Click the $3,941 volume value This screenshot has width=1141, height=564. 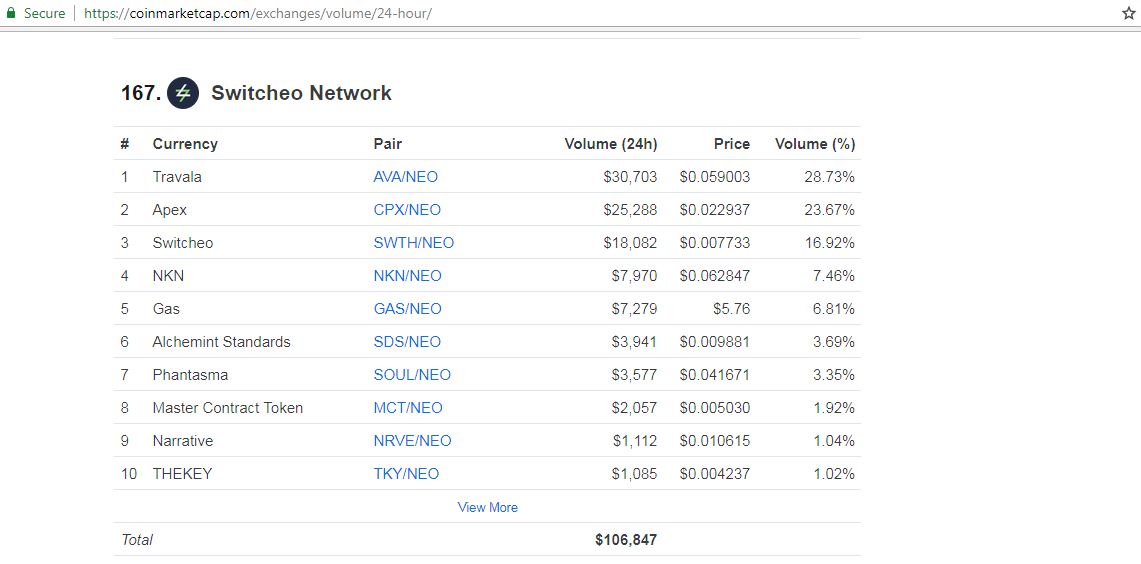[x=634, y=341]
